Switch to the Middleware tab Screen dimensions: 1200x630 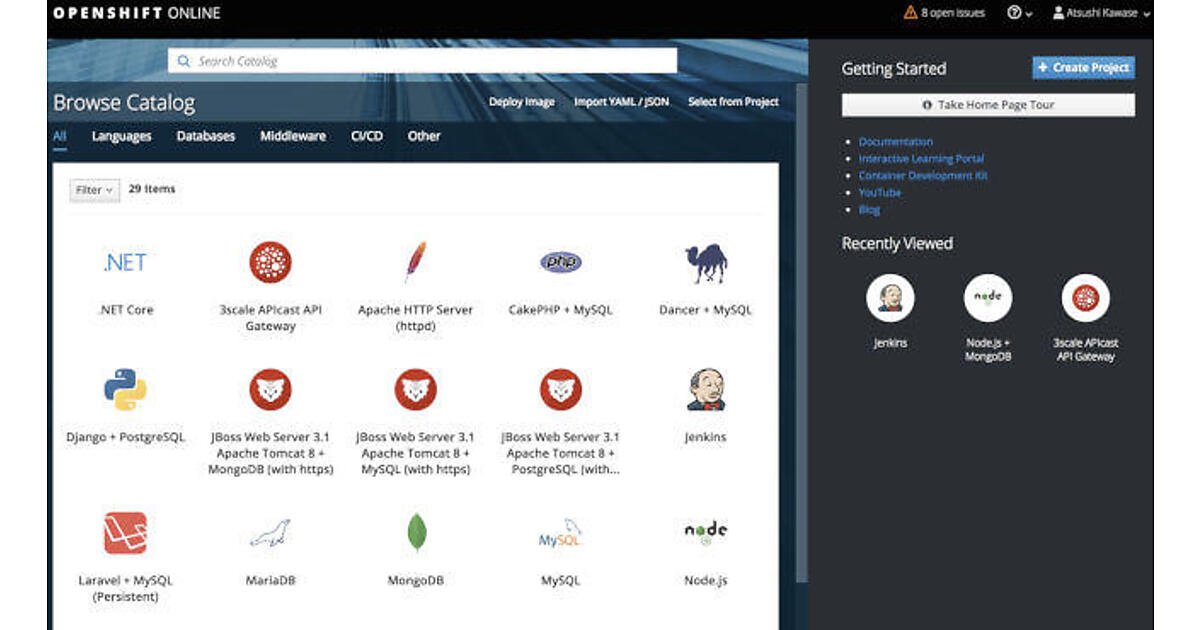click(x=293, y=136)
